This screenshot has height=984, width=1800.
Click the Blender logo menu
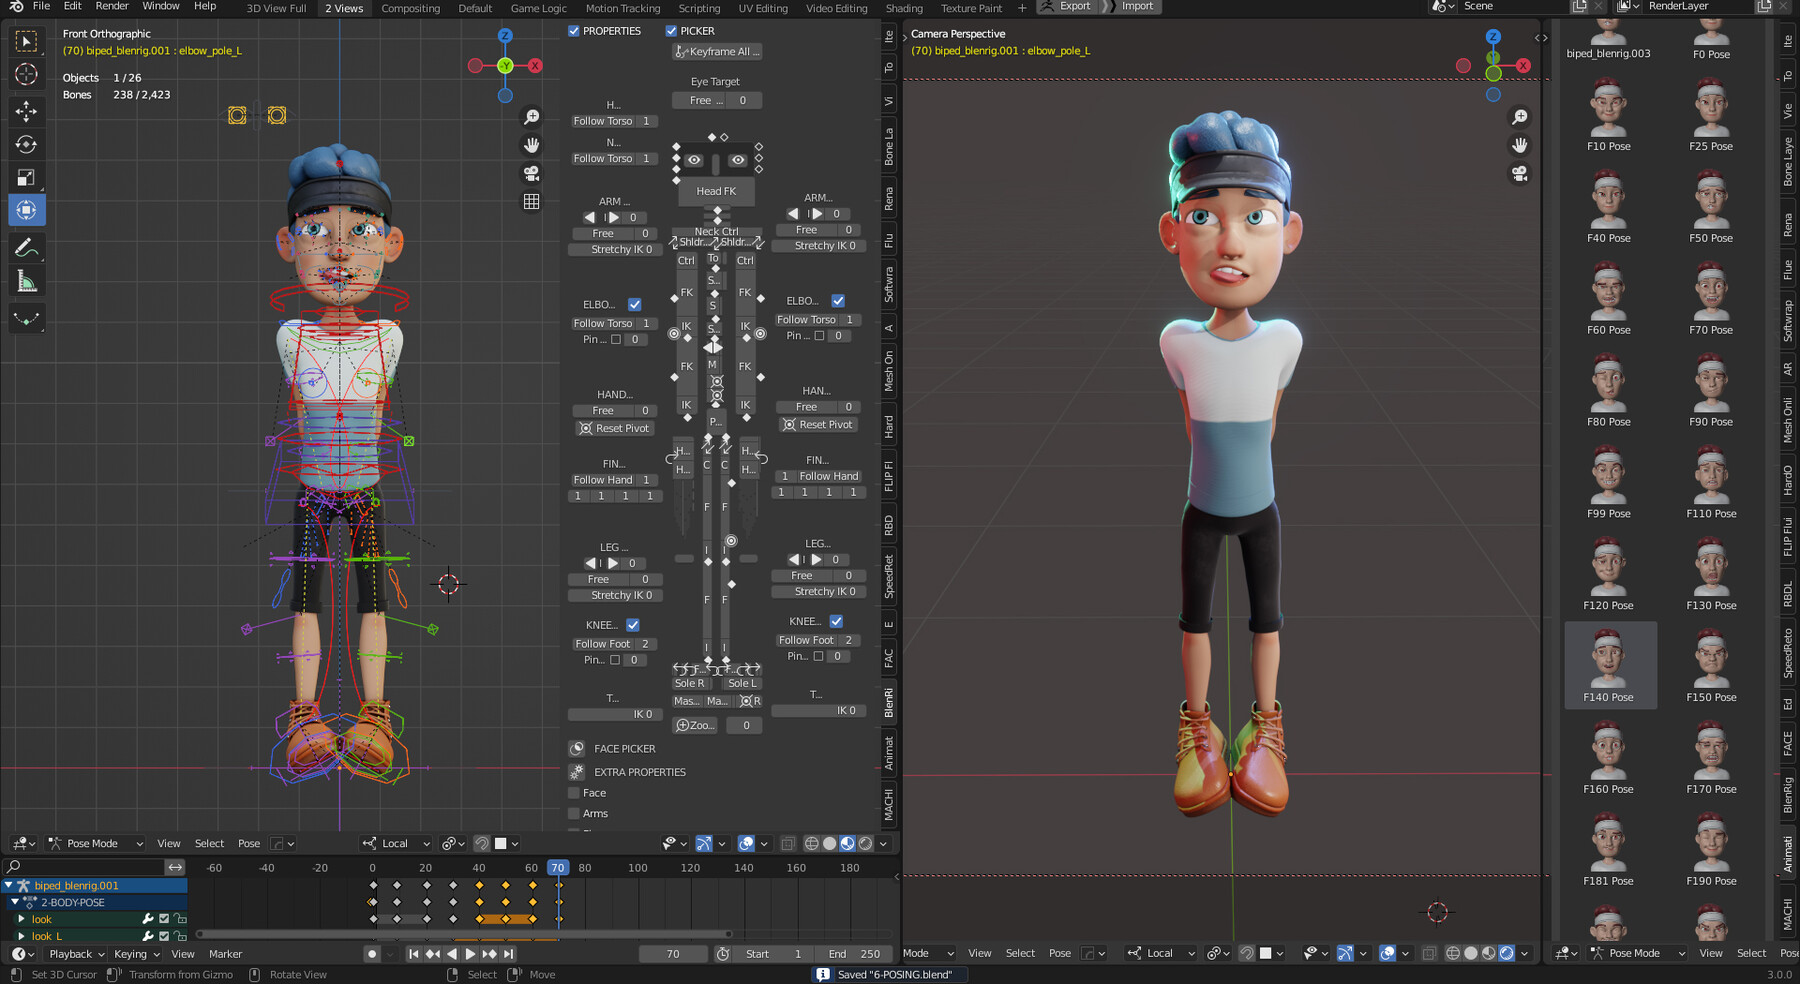pyautogui.click(x=16, y=7)
